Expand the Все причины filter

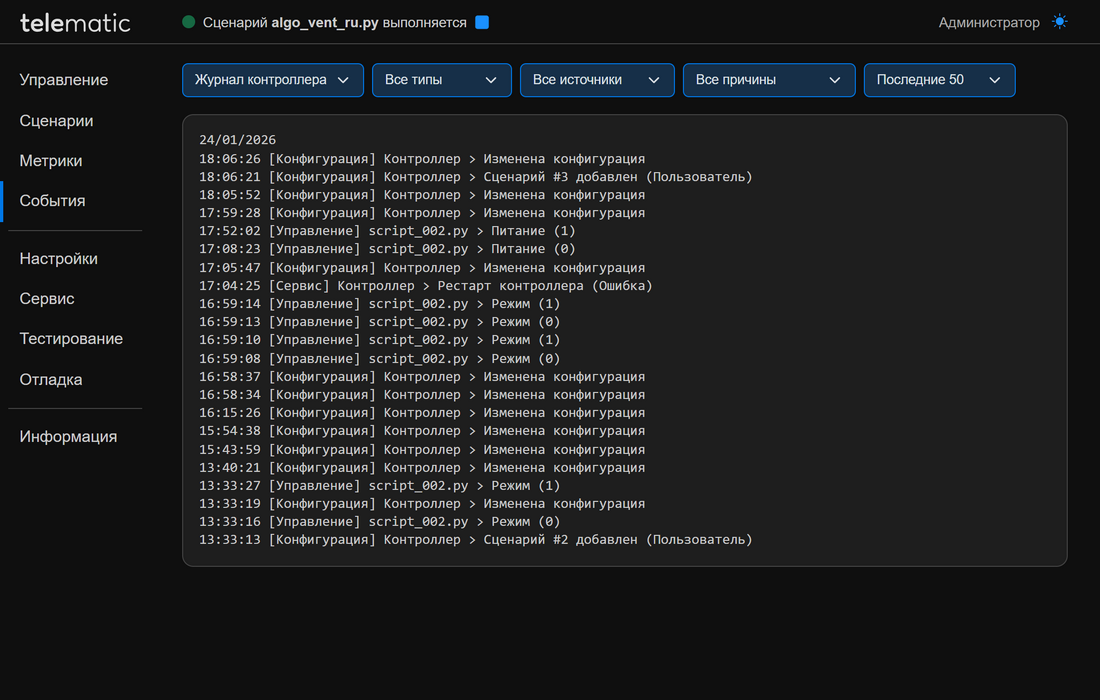click(x=768, y=80)
